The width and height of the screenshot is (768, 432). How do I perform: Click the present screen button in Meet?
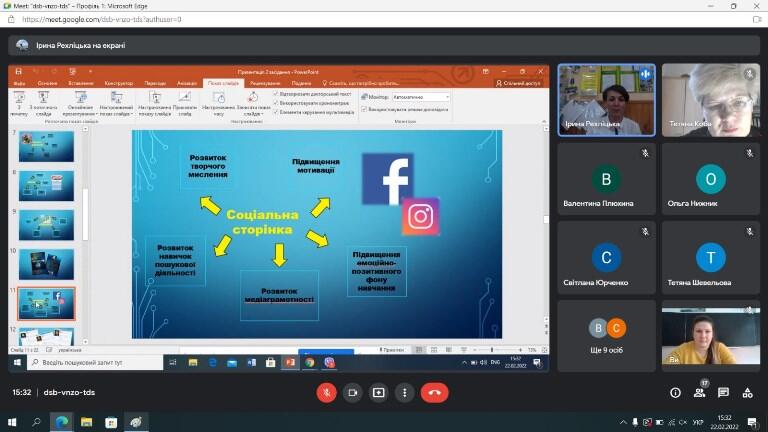coord(379,393)
